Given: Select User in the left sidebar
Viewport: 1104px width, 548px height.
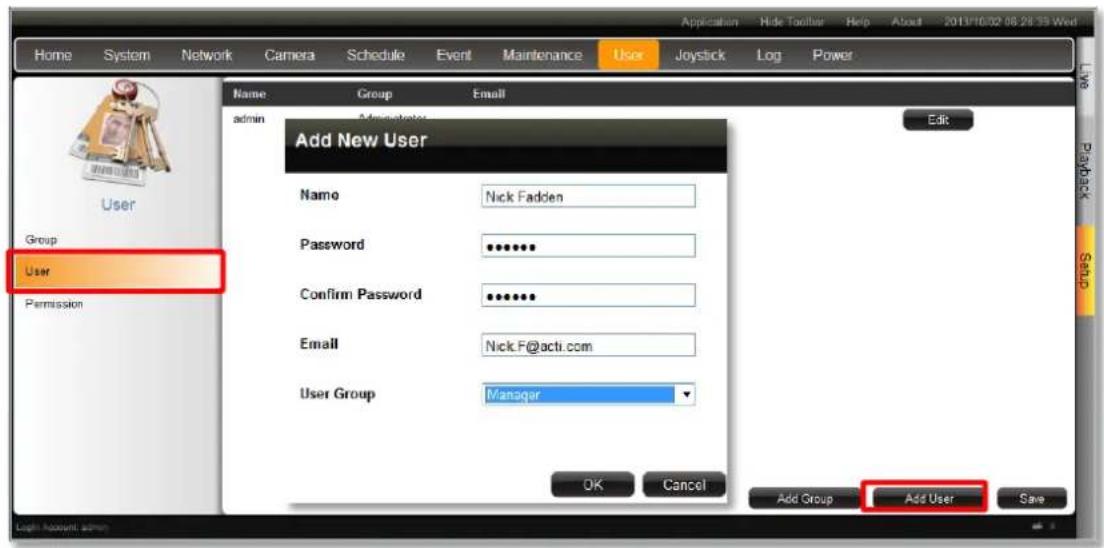Looking at the screenshot, I should [116, 271].
